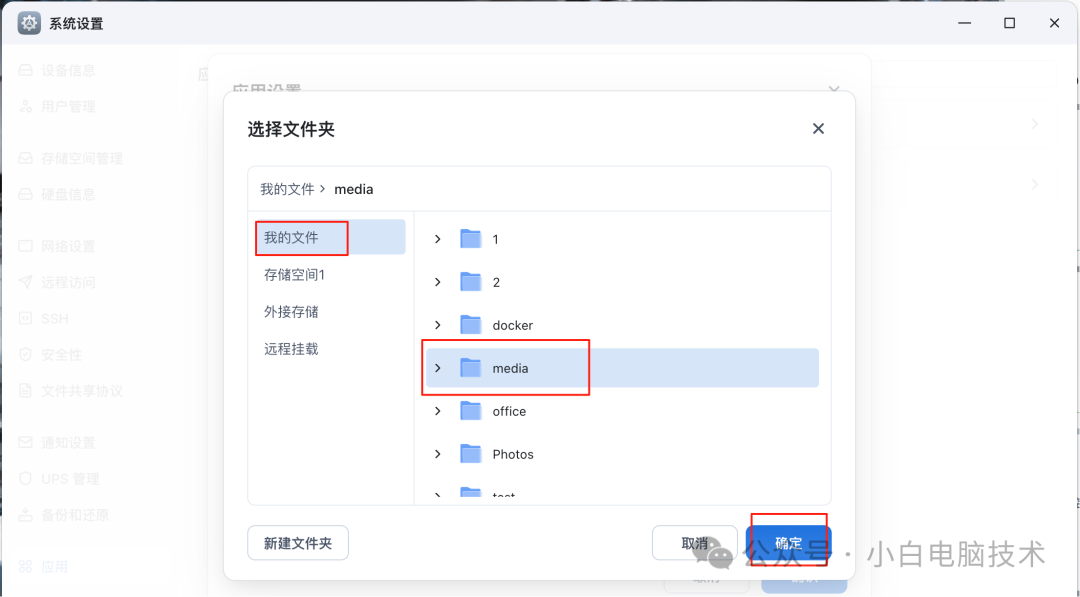
Task: Expand folder 2 chevron
Action: coord(437,281)
